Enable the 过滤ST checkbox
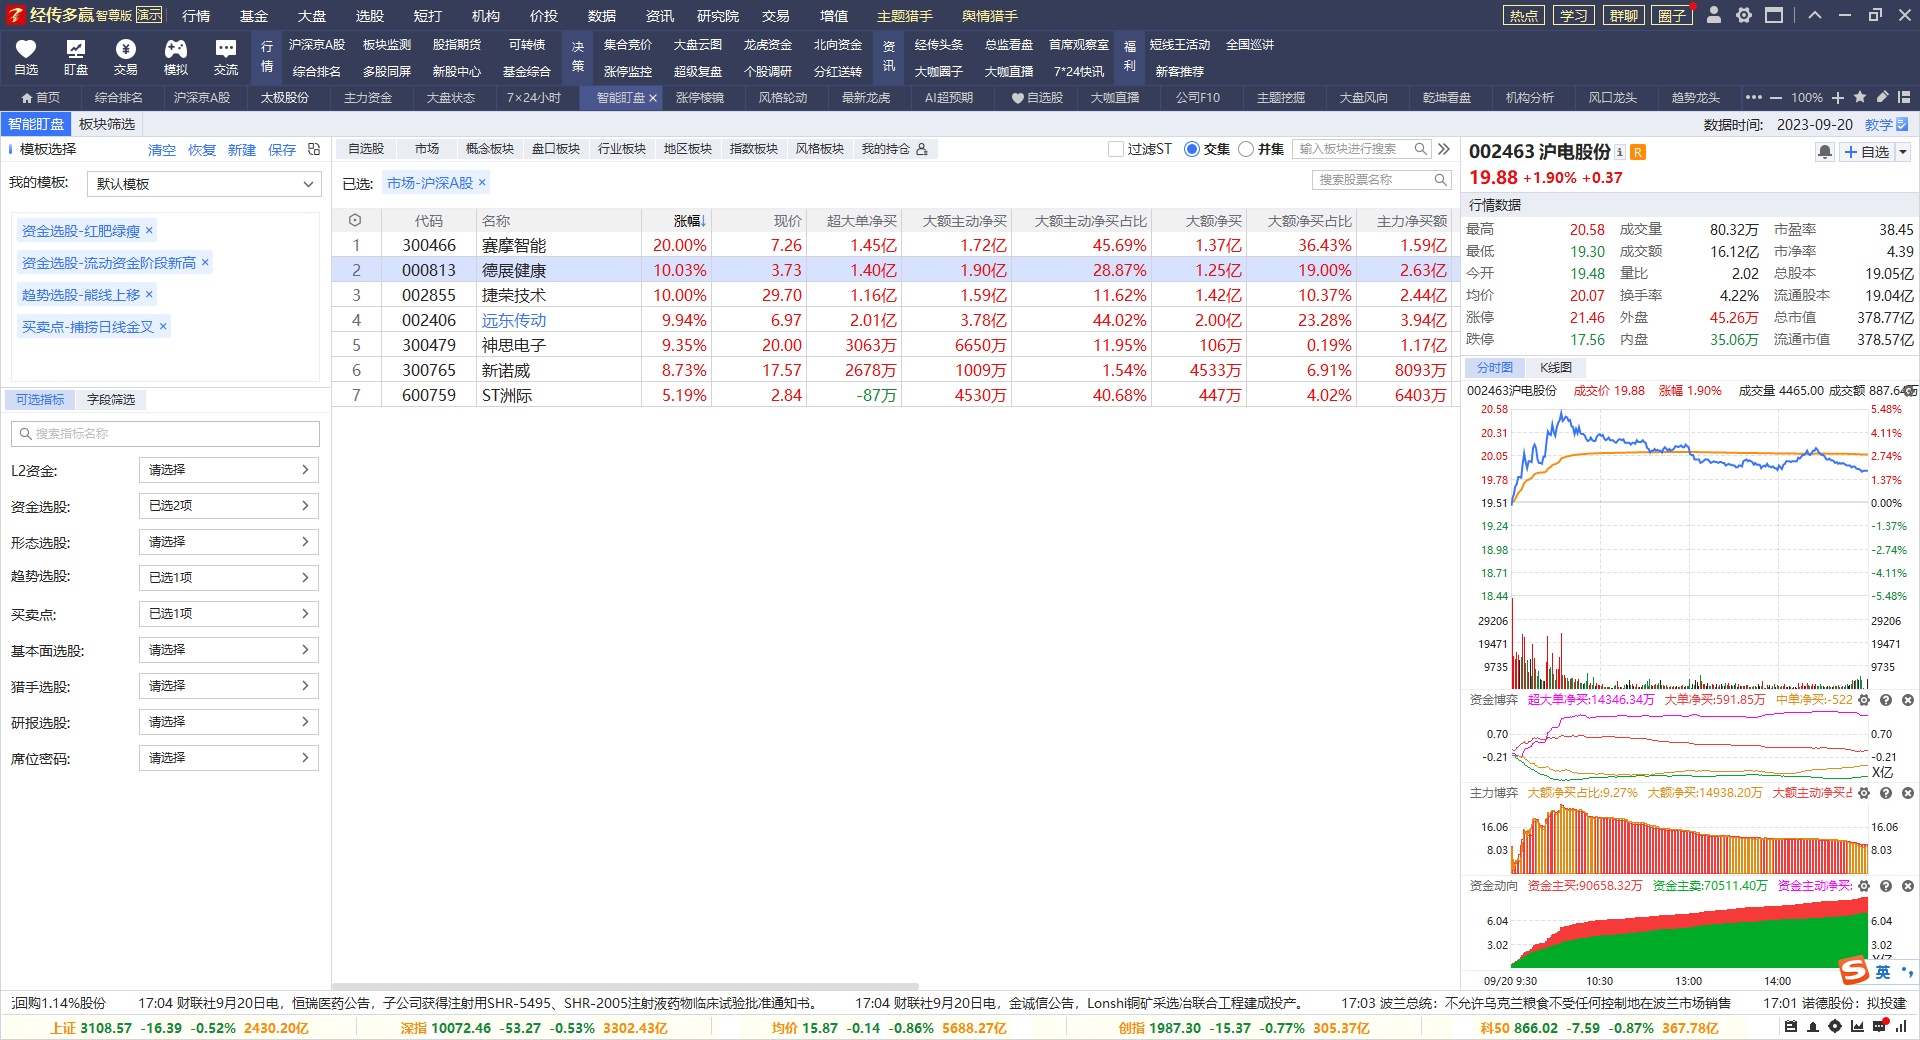This screenshot has height=1040, width=1920. 1116,149
